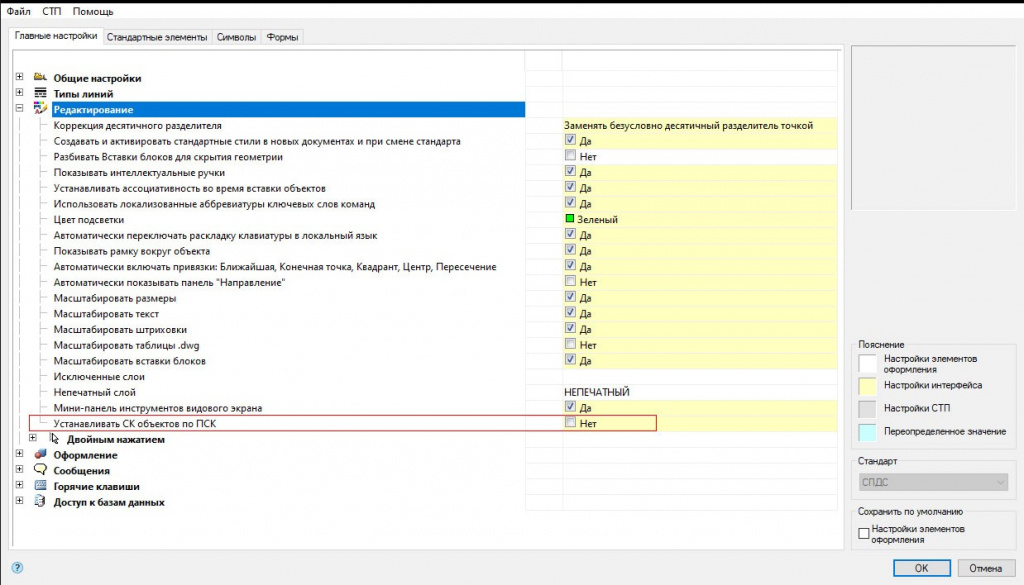Viewport: 1024px width, 585px height.
Task: Check Настройки элементов оформления save-default checkbox
Action: point(863,533)
